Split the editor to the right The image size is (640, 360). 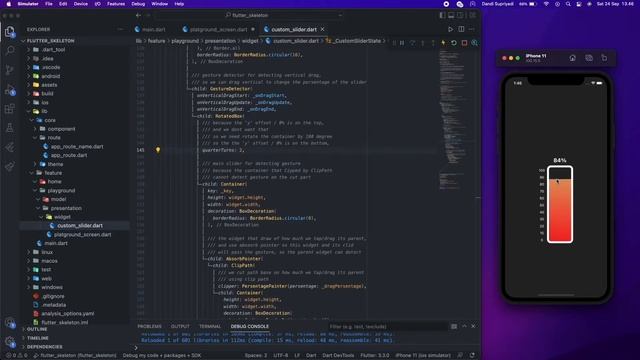[x=461, y=29]
